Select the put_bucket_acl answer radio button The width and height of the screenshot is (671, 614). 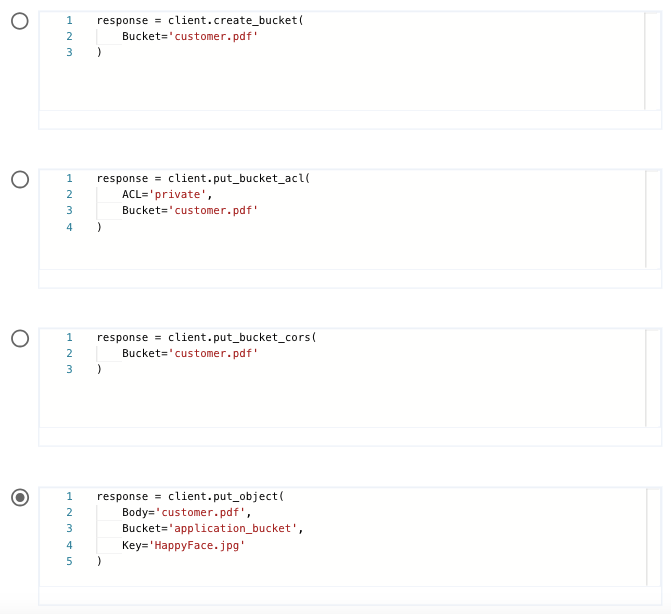point(20,179)
